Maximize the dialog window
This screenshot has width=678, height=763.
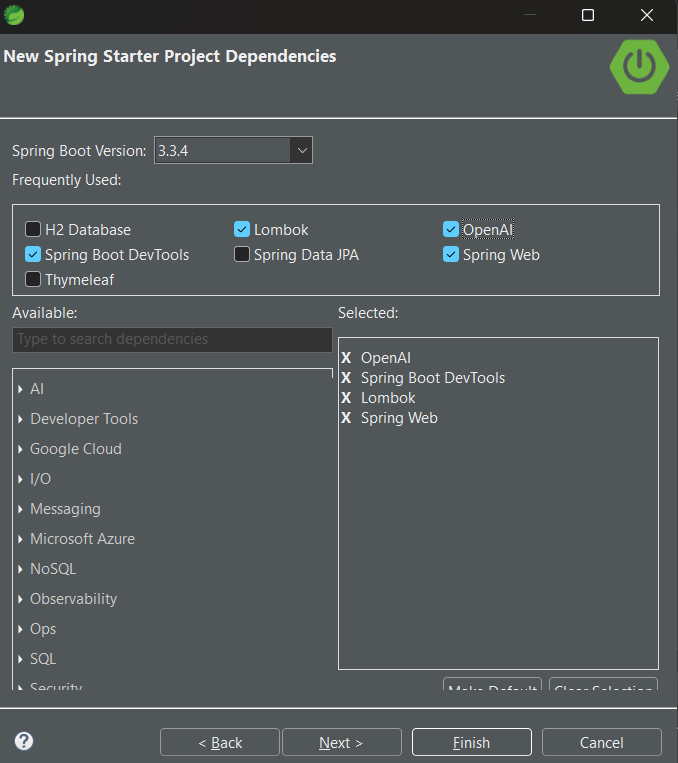point(588,15)
